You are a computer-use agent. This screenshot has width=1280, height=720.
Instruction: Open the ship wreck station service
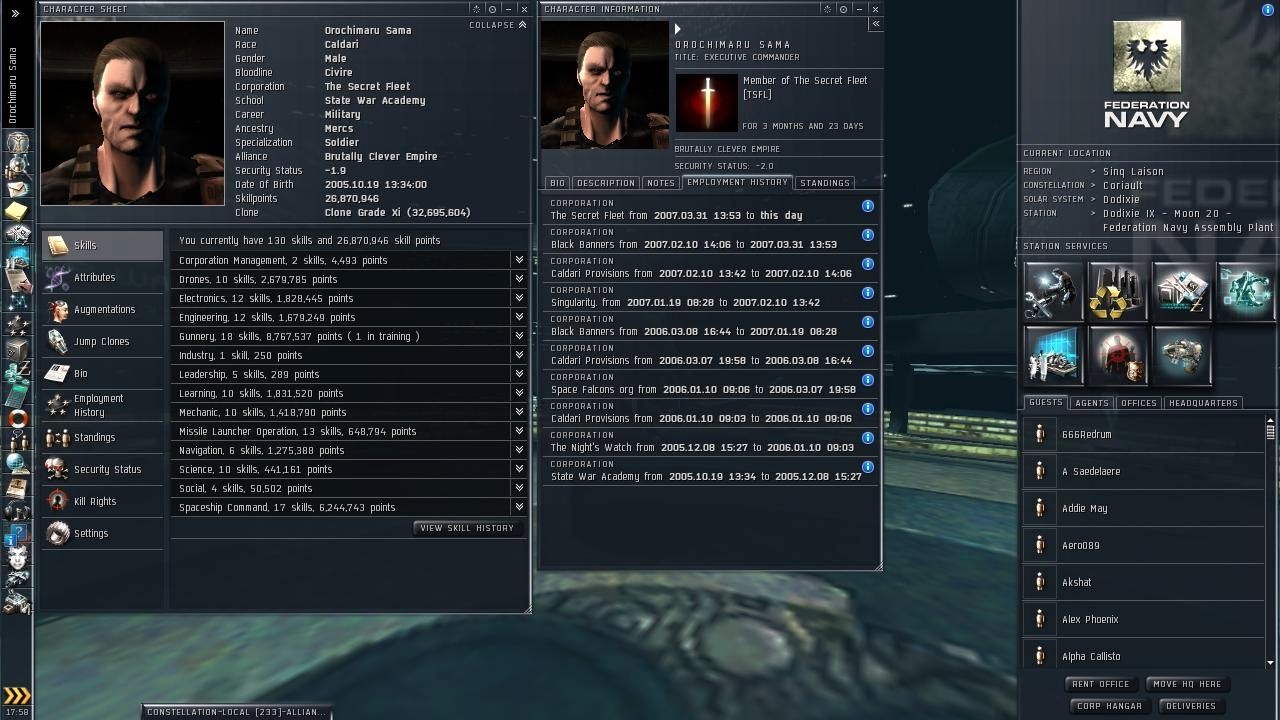point(1181,355)
